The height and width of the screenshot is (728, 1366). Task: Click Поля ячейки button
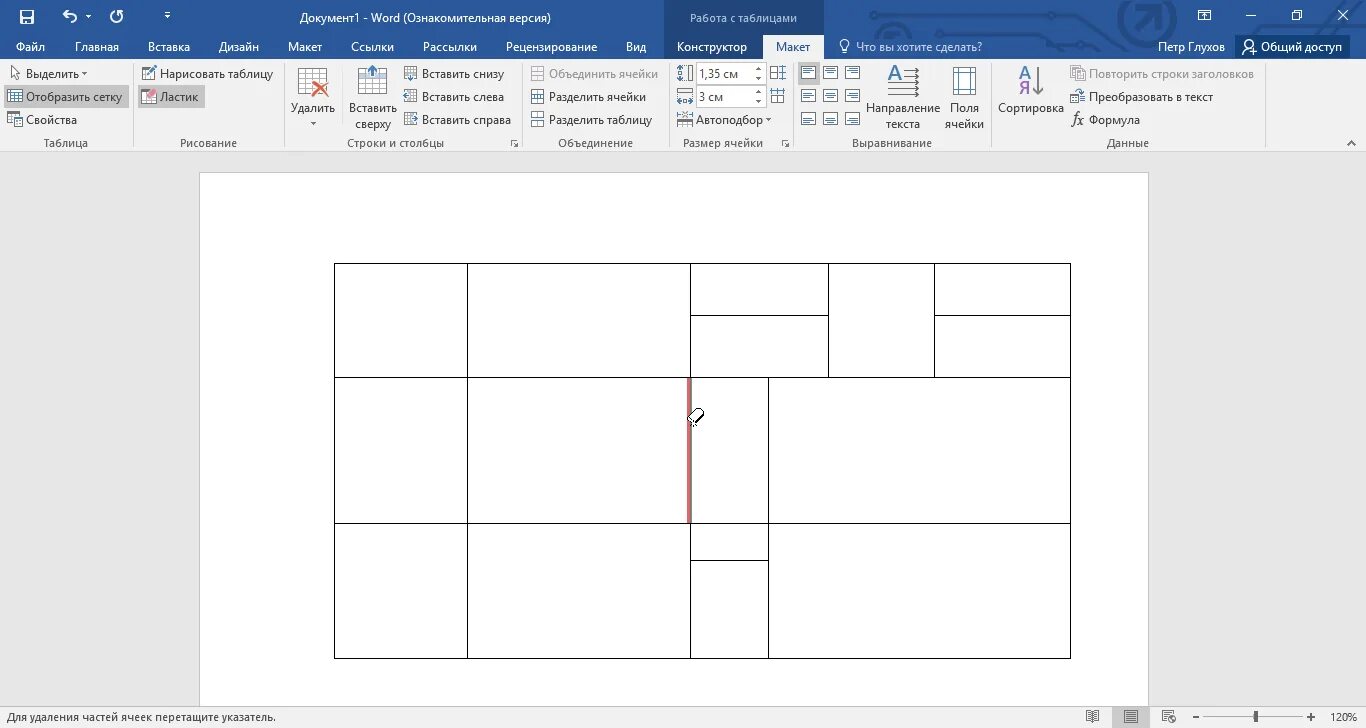[x=964, y=97]
